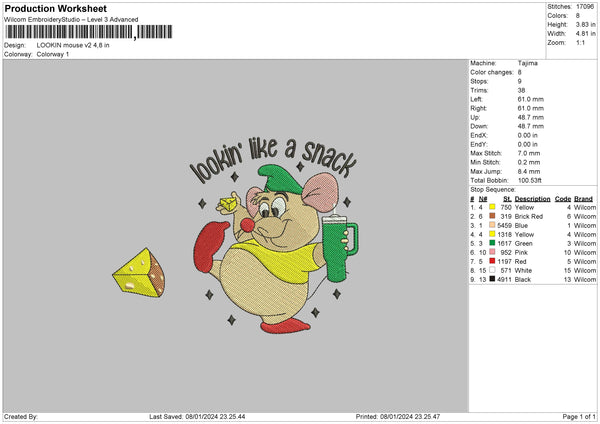Click the Min Stitch value "0.2 mm"
The width and height of the screenshot is (600, 424).
click(529, 162)
